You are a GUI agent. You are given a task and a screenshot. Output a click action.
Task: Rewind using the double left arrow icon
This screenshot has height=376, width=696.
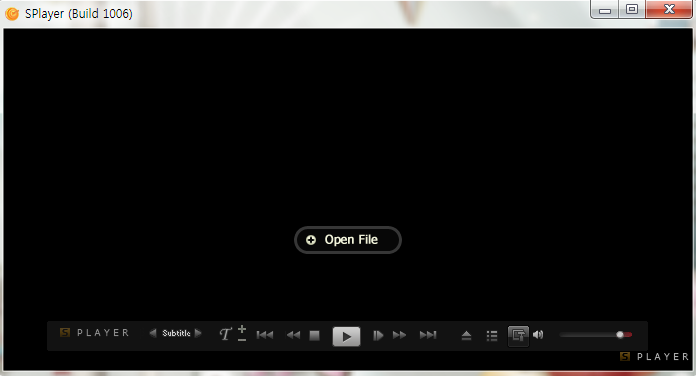(x=293, y=335)
